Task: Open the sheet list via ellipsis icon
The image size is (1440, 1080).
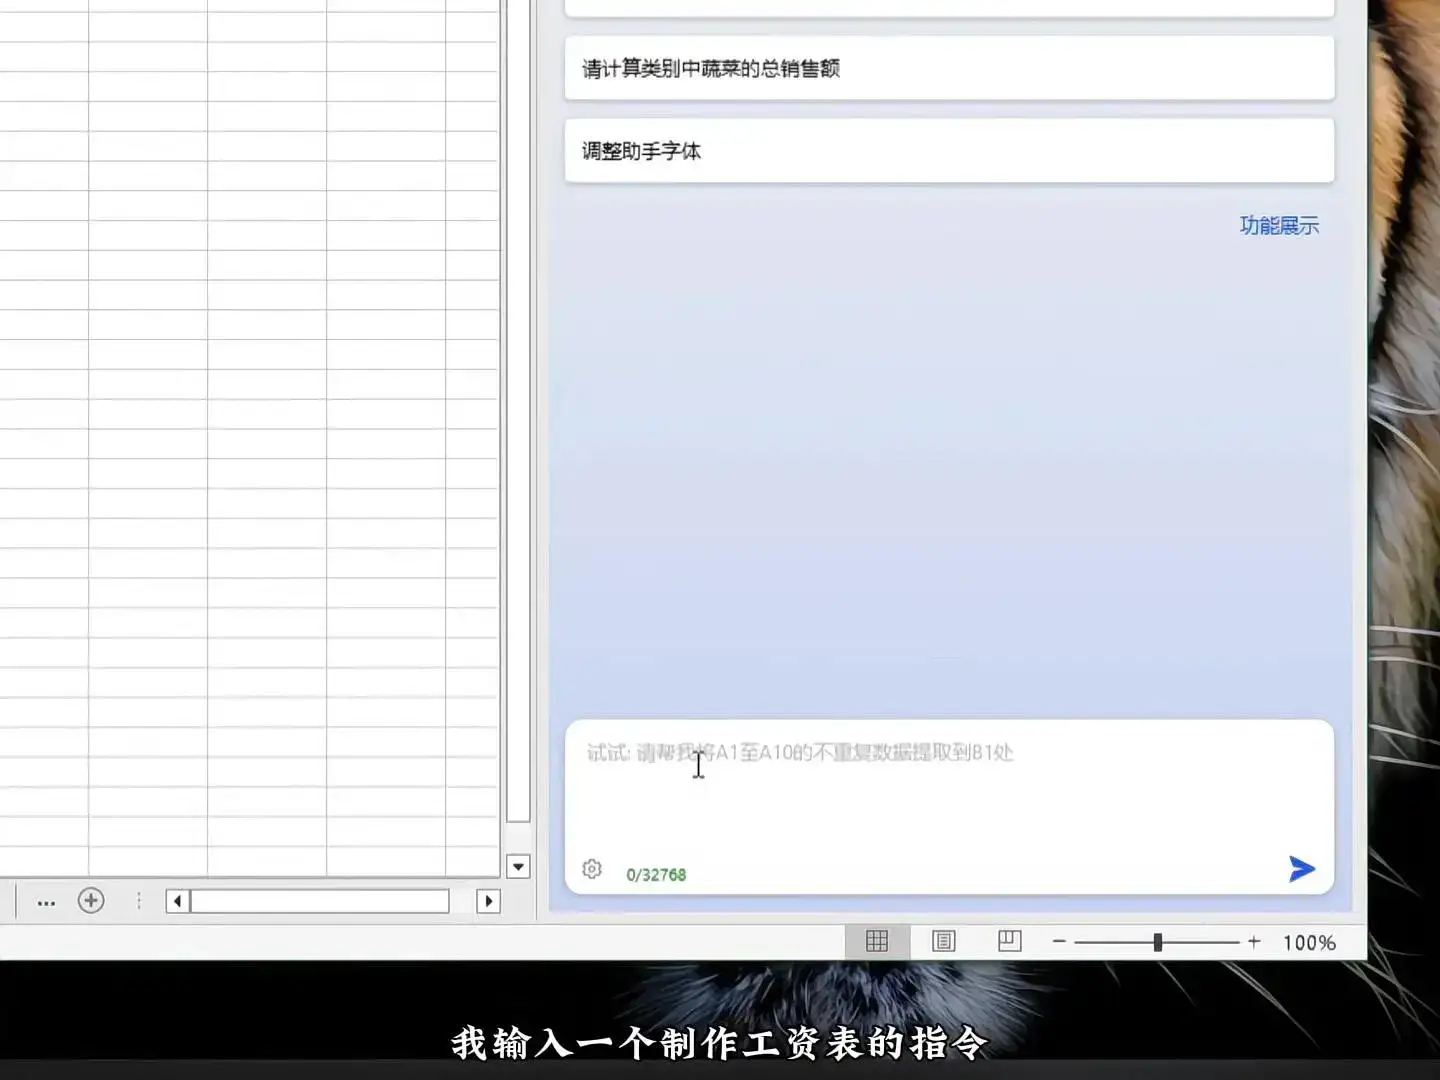Action: 46,902
